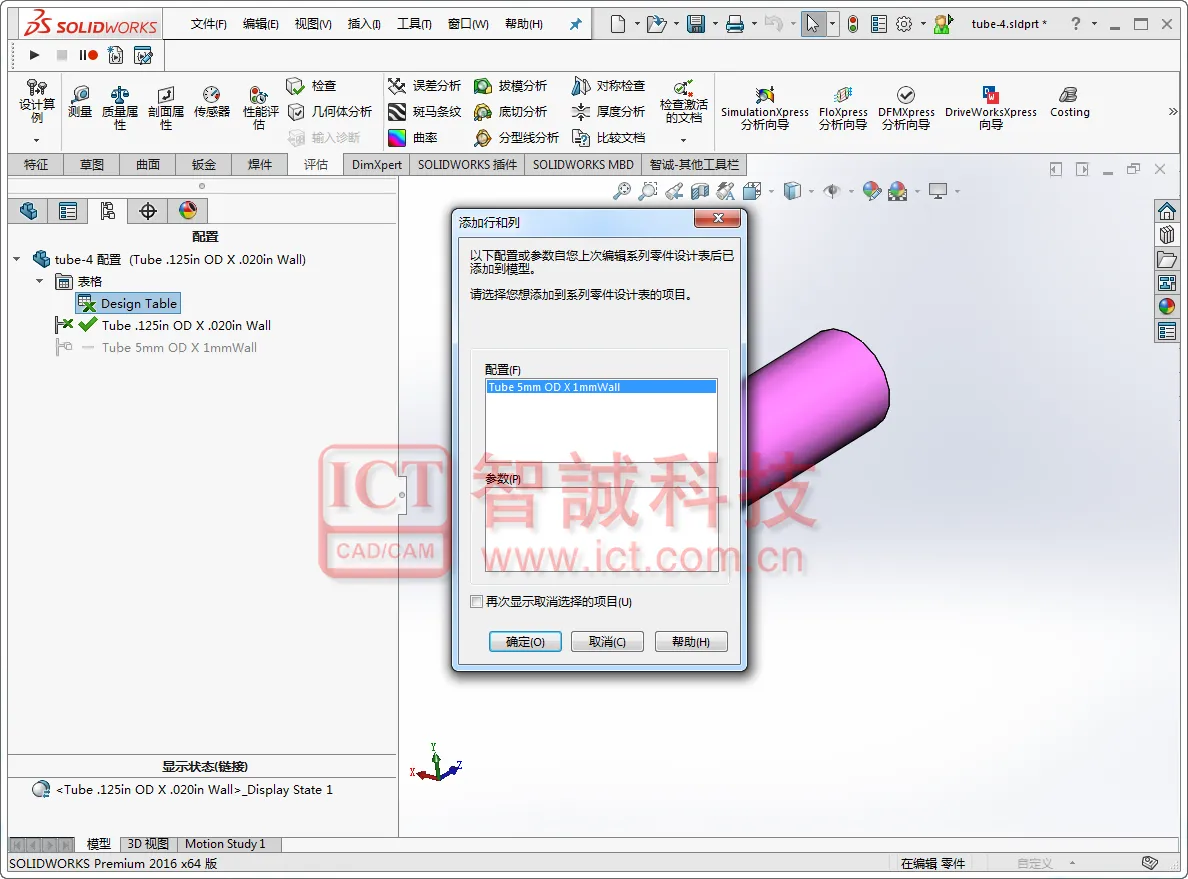Click the Select cursor tool in title toolbar
1188x879 pixels.
(x=813, y=24)
